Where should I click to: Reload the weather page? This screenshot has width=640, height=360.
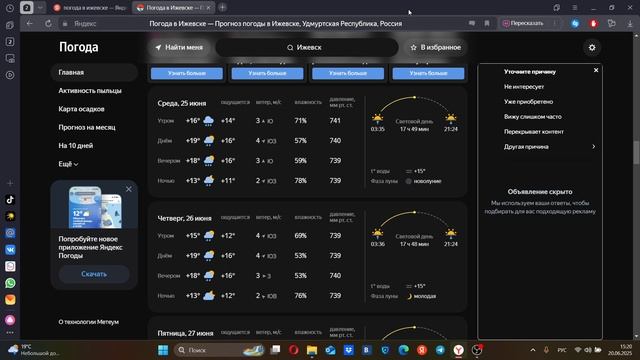48,24
